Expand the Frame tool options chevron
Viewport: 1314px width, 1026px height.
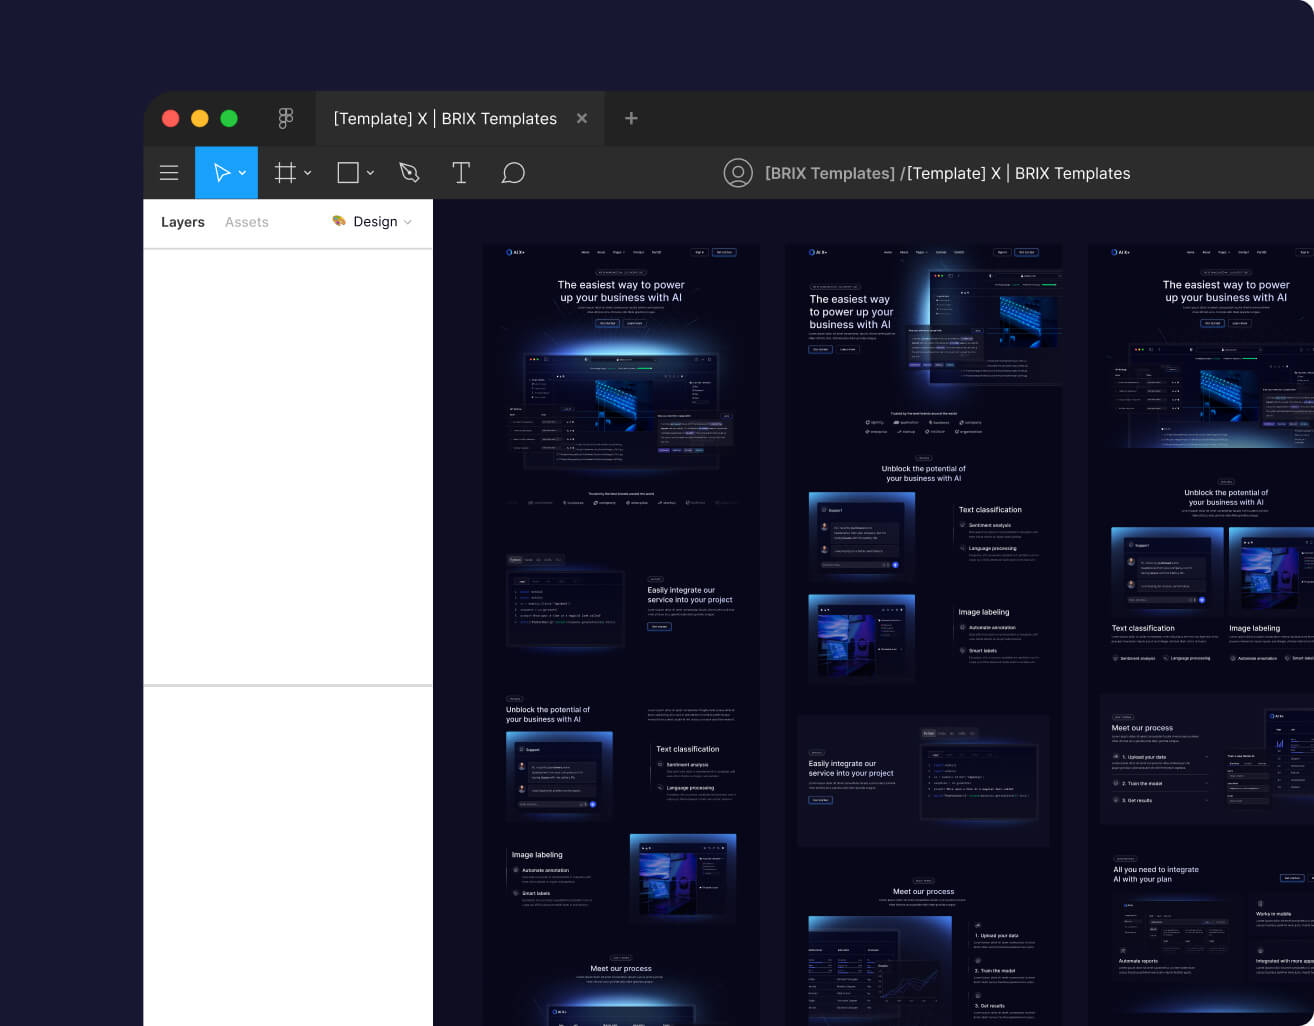[307, 172]
